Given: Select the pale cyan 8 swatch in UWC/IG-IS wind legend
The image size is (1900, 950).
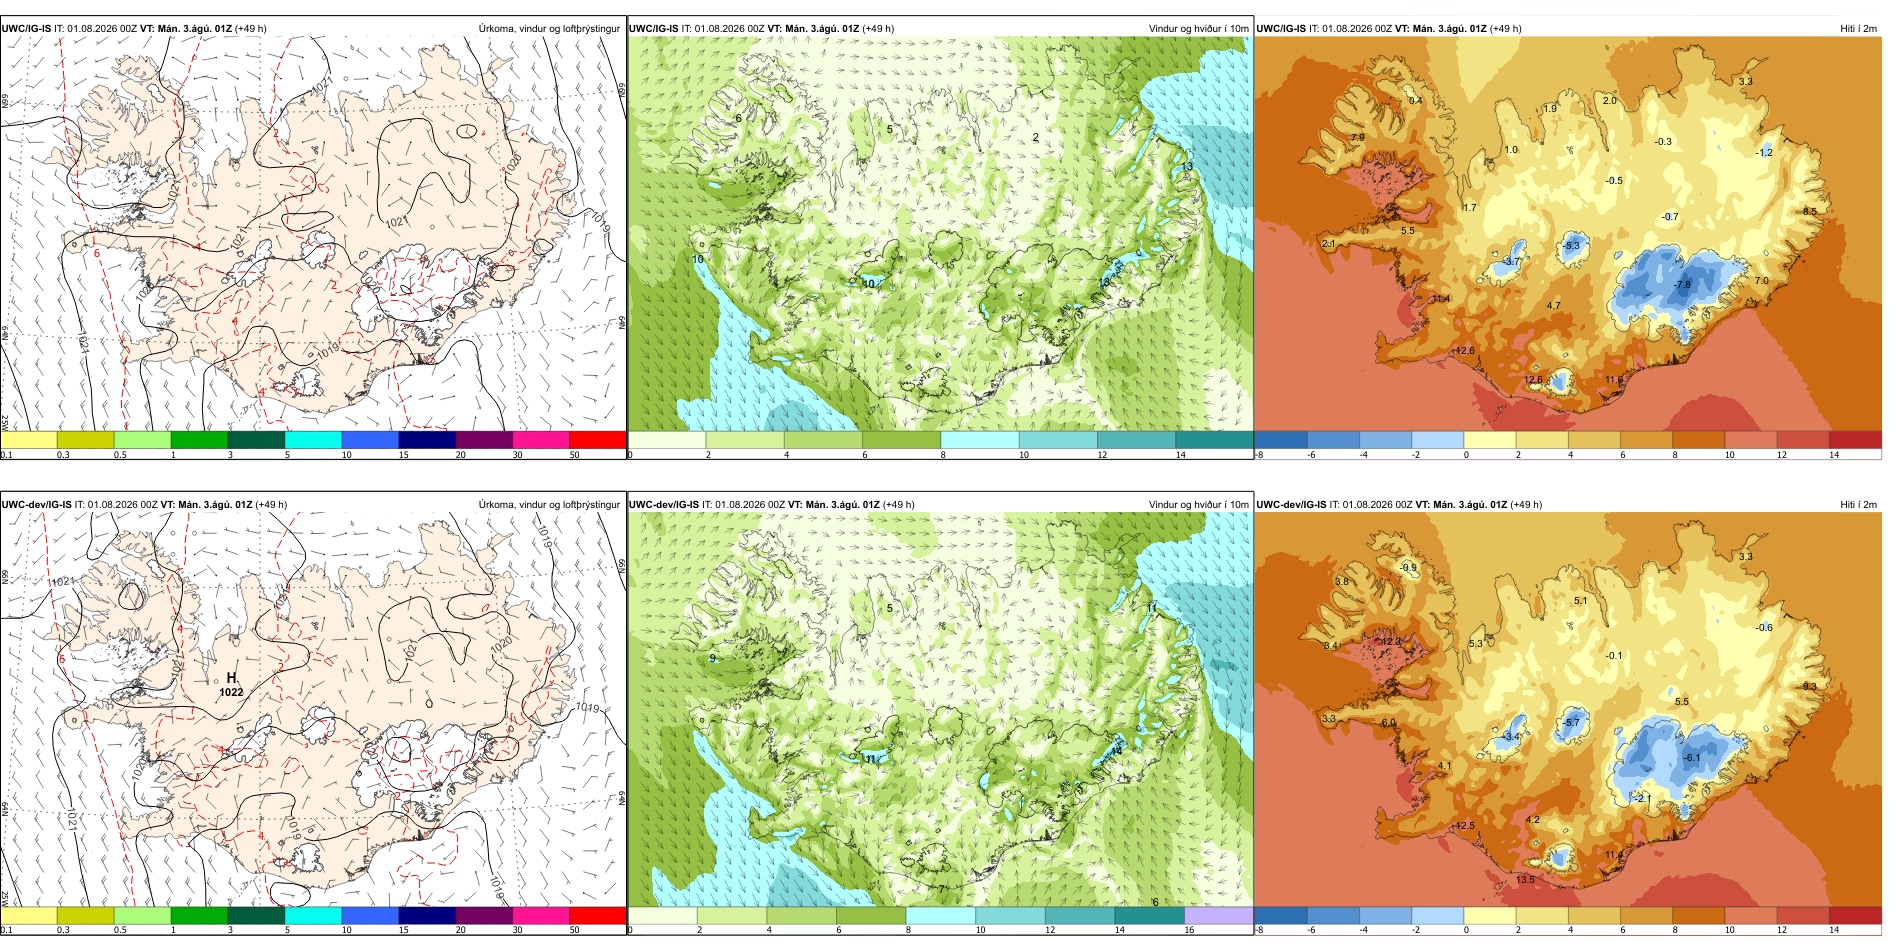Looking at the screenshot, I should click(980, 440).
